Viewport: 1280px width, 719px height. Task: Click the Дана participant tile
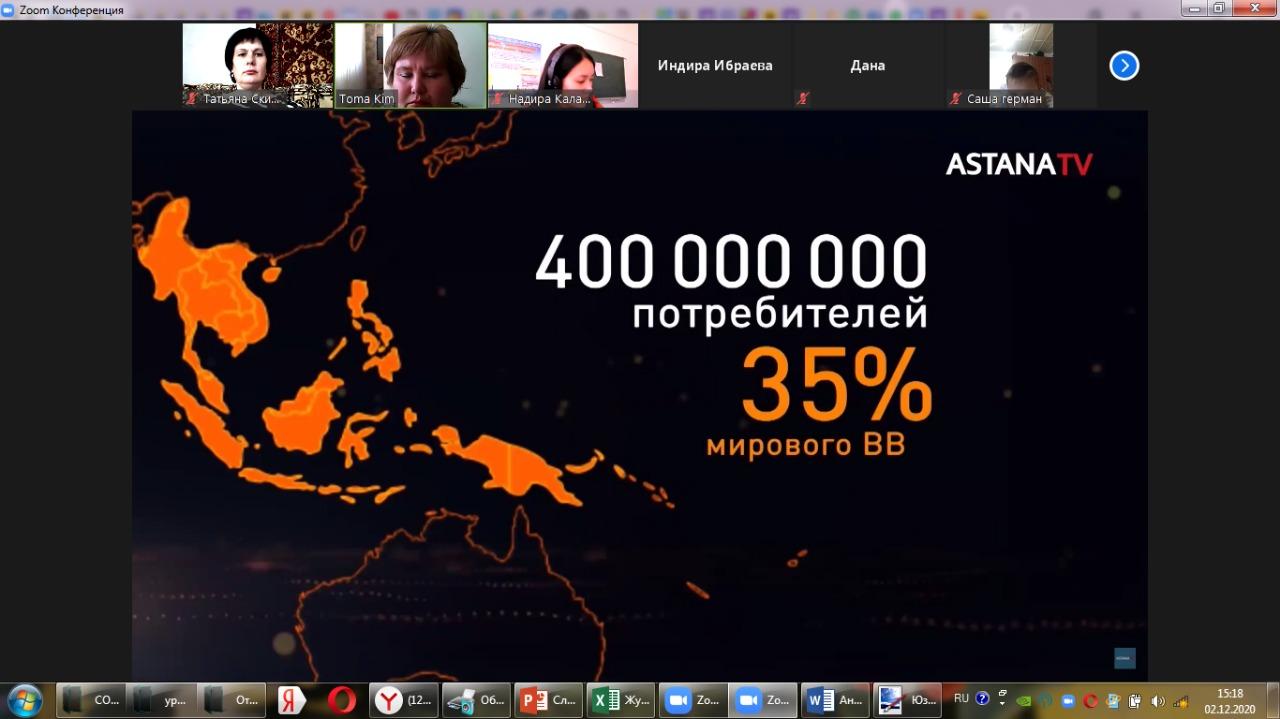pyautogui.click(x=867, y=66)
